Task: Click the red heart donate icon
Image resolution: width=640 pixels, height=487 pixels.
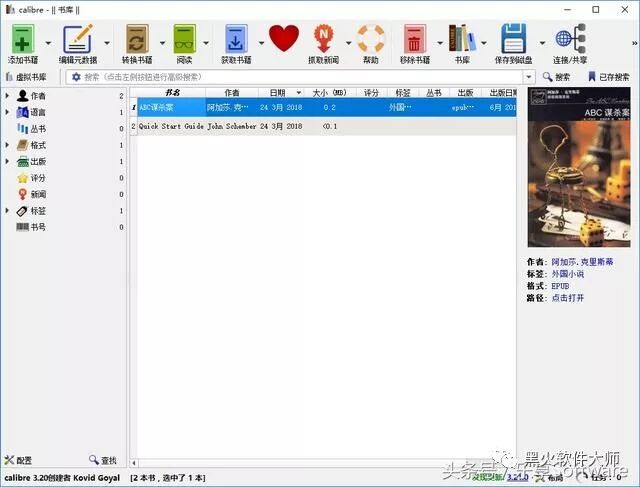Action: click(284, 38)
